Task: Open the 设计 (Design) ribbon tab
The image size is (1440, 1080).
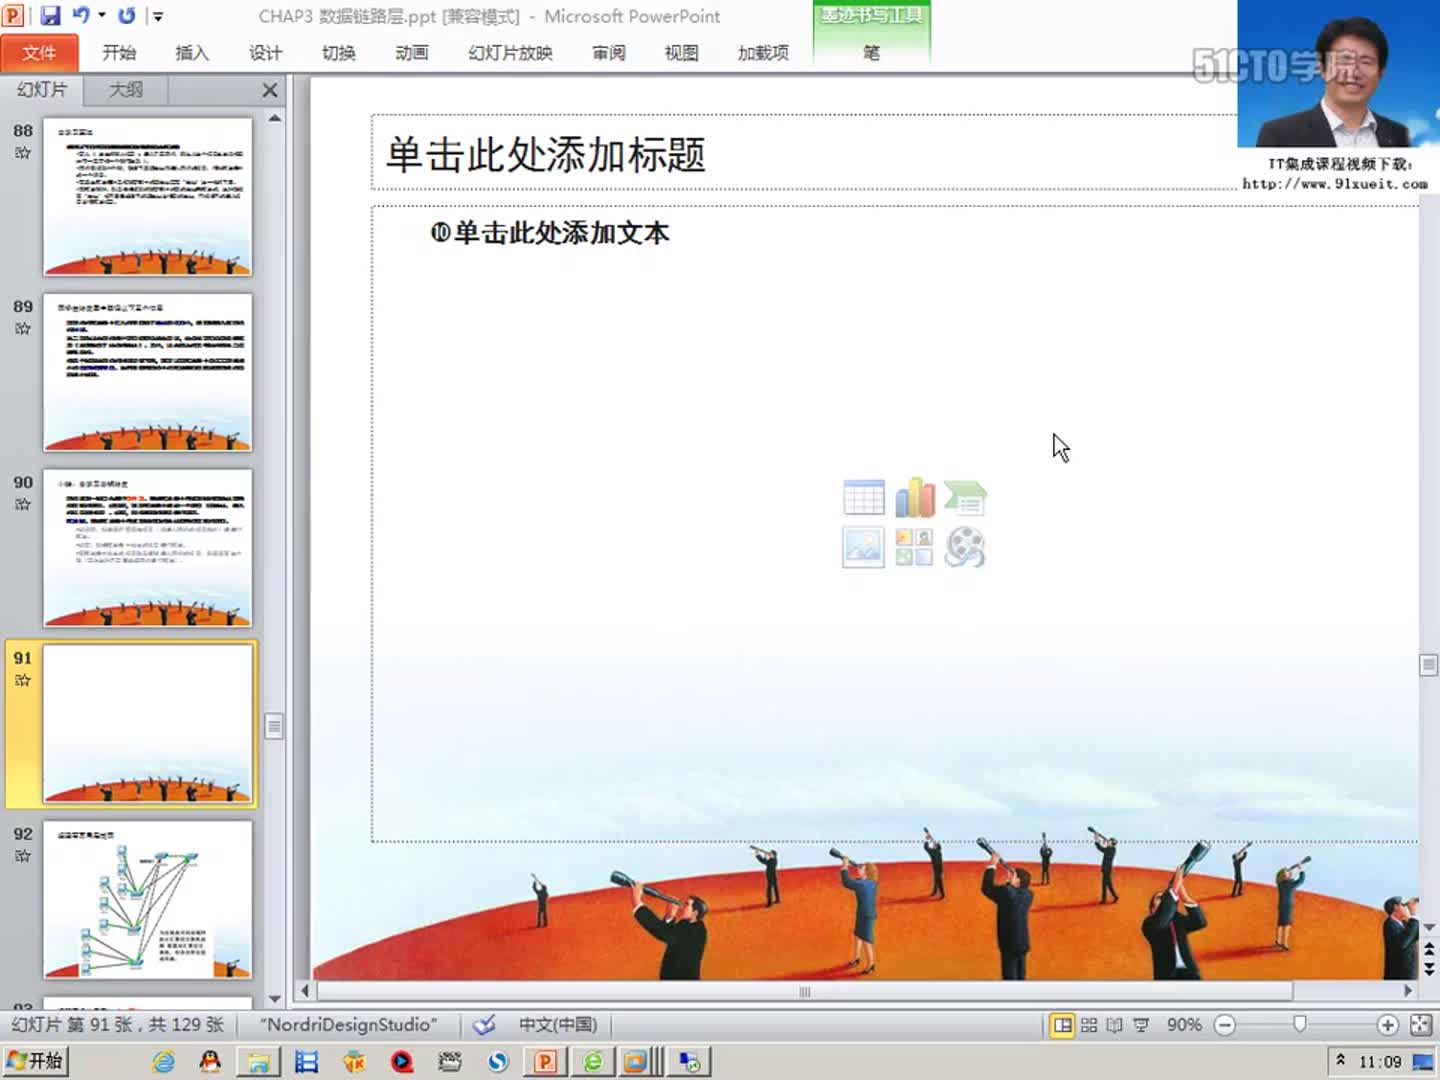Action: (x=265, y=53)
